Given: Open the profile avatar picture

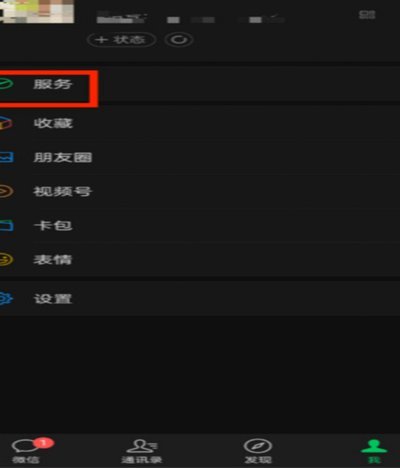Looking at the screenshot, I should [x=37, y=11].
